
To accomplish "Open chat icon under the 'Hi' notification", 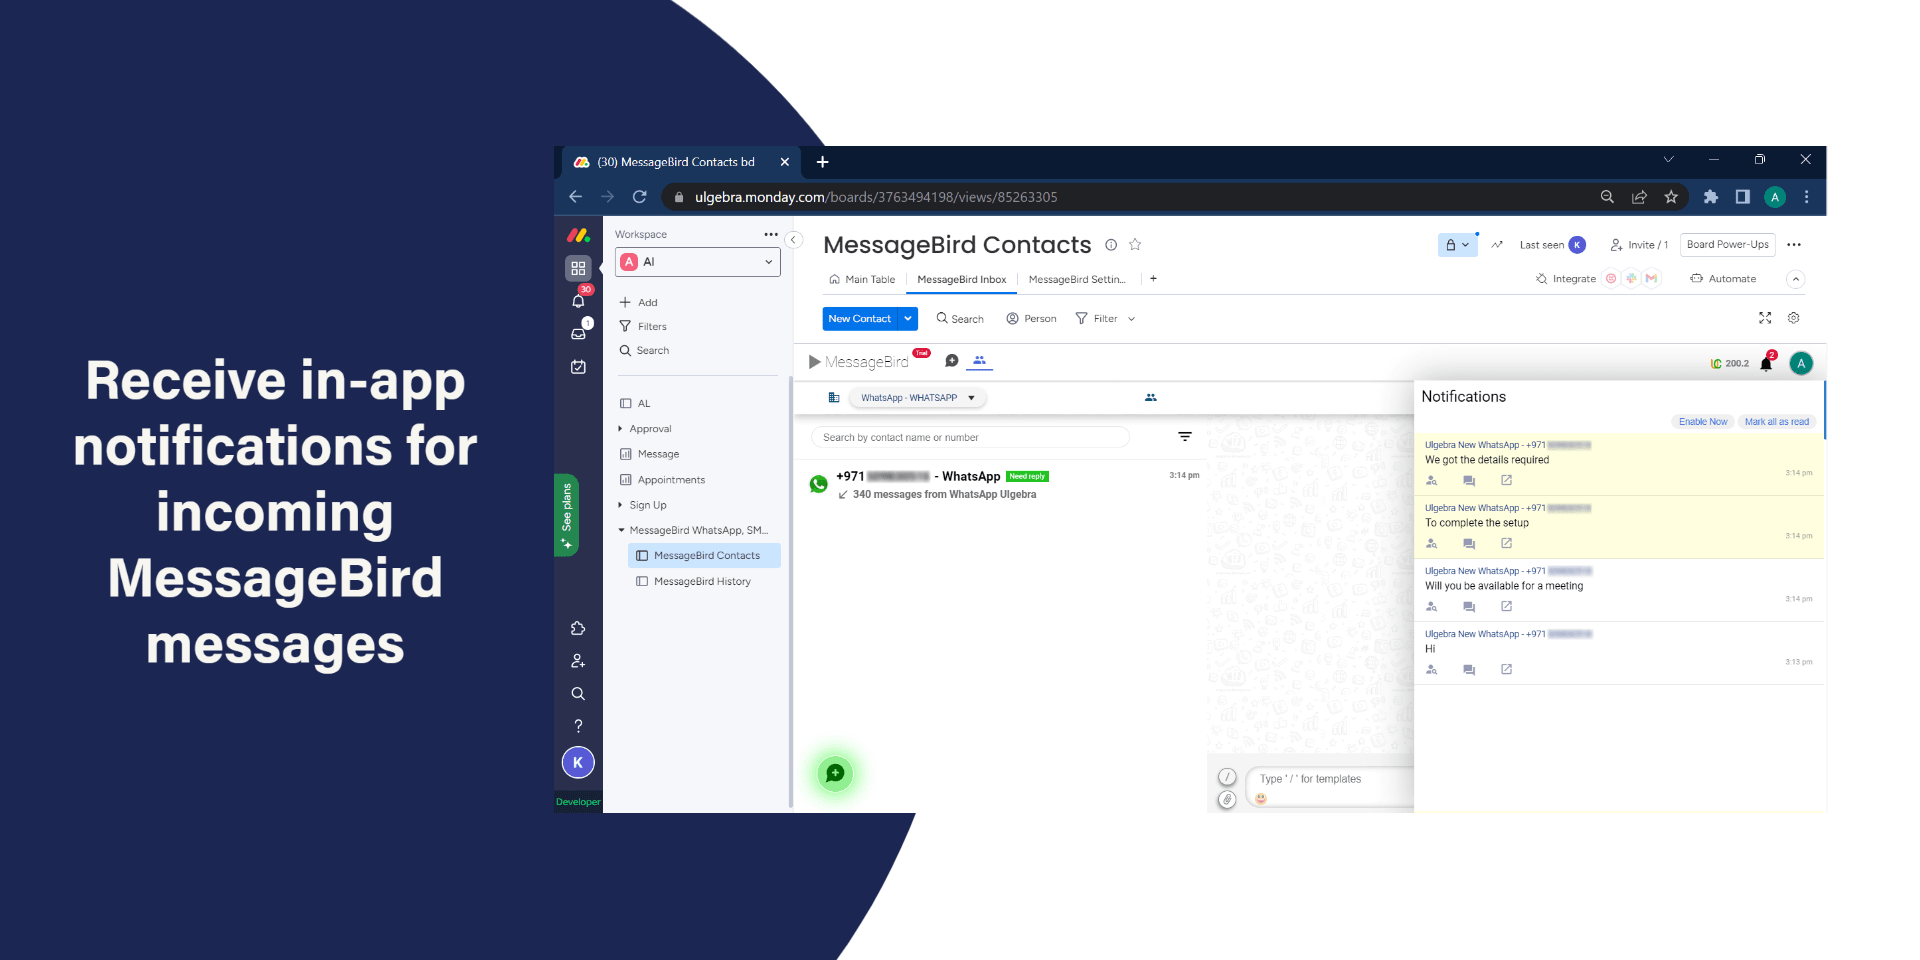I will click(1469, 670).
